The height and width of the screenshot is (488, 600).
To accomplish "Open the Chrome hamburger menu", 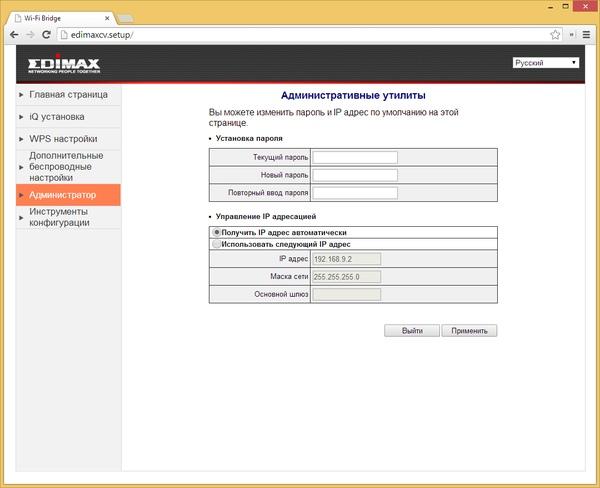I will tap(586, 35).
